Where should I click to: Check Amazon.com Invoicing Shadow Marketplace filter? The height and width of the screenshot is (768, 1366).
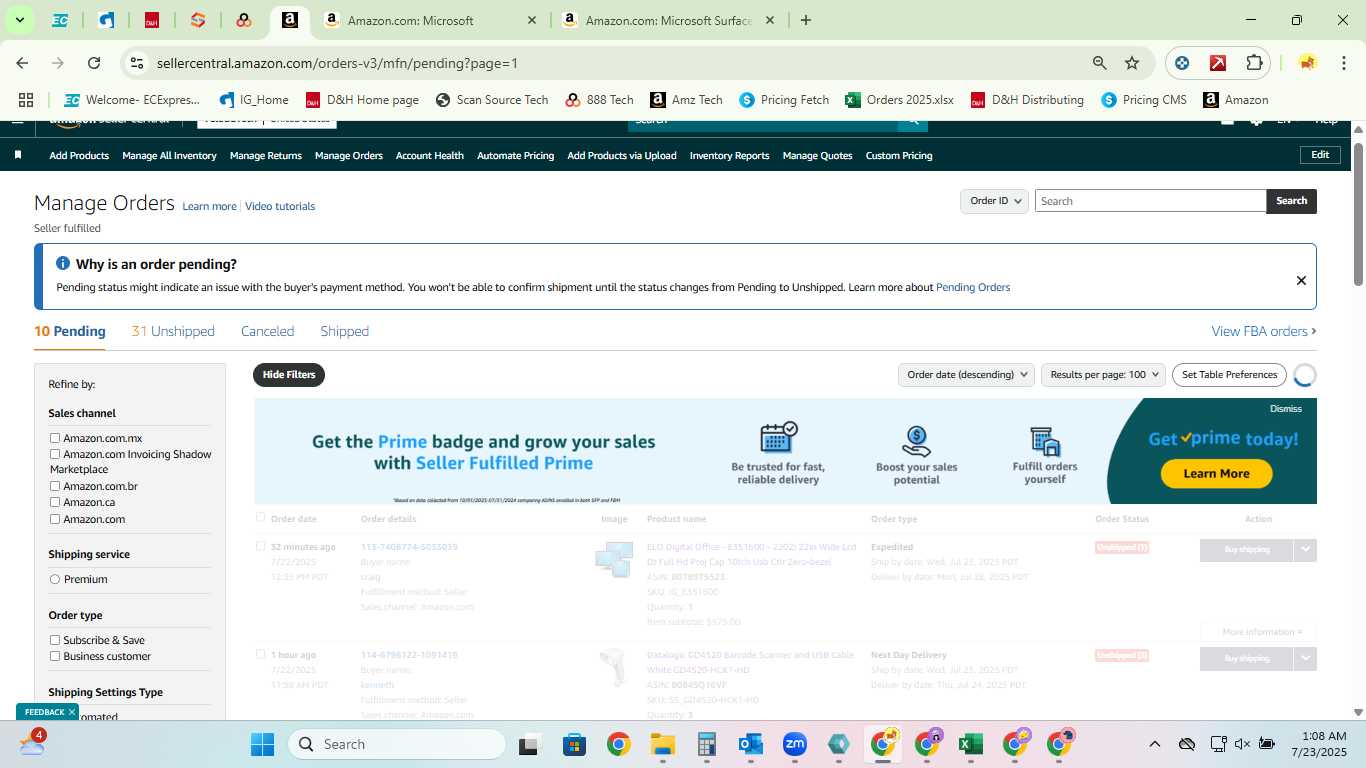coord(55,454)
